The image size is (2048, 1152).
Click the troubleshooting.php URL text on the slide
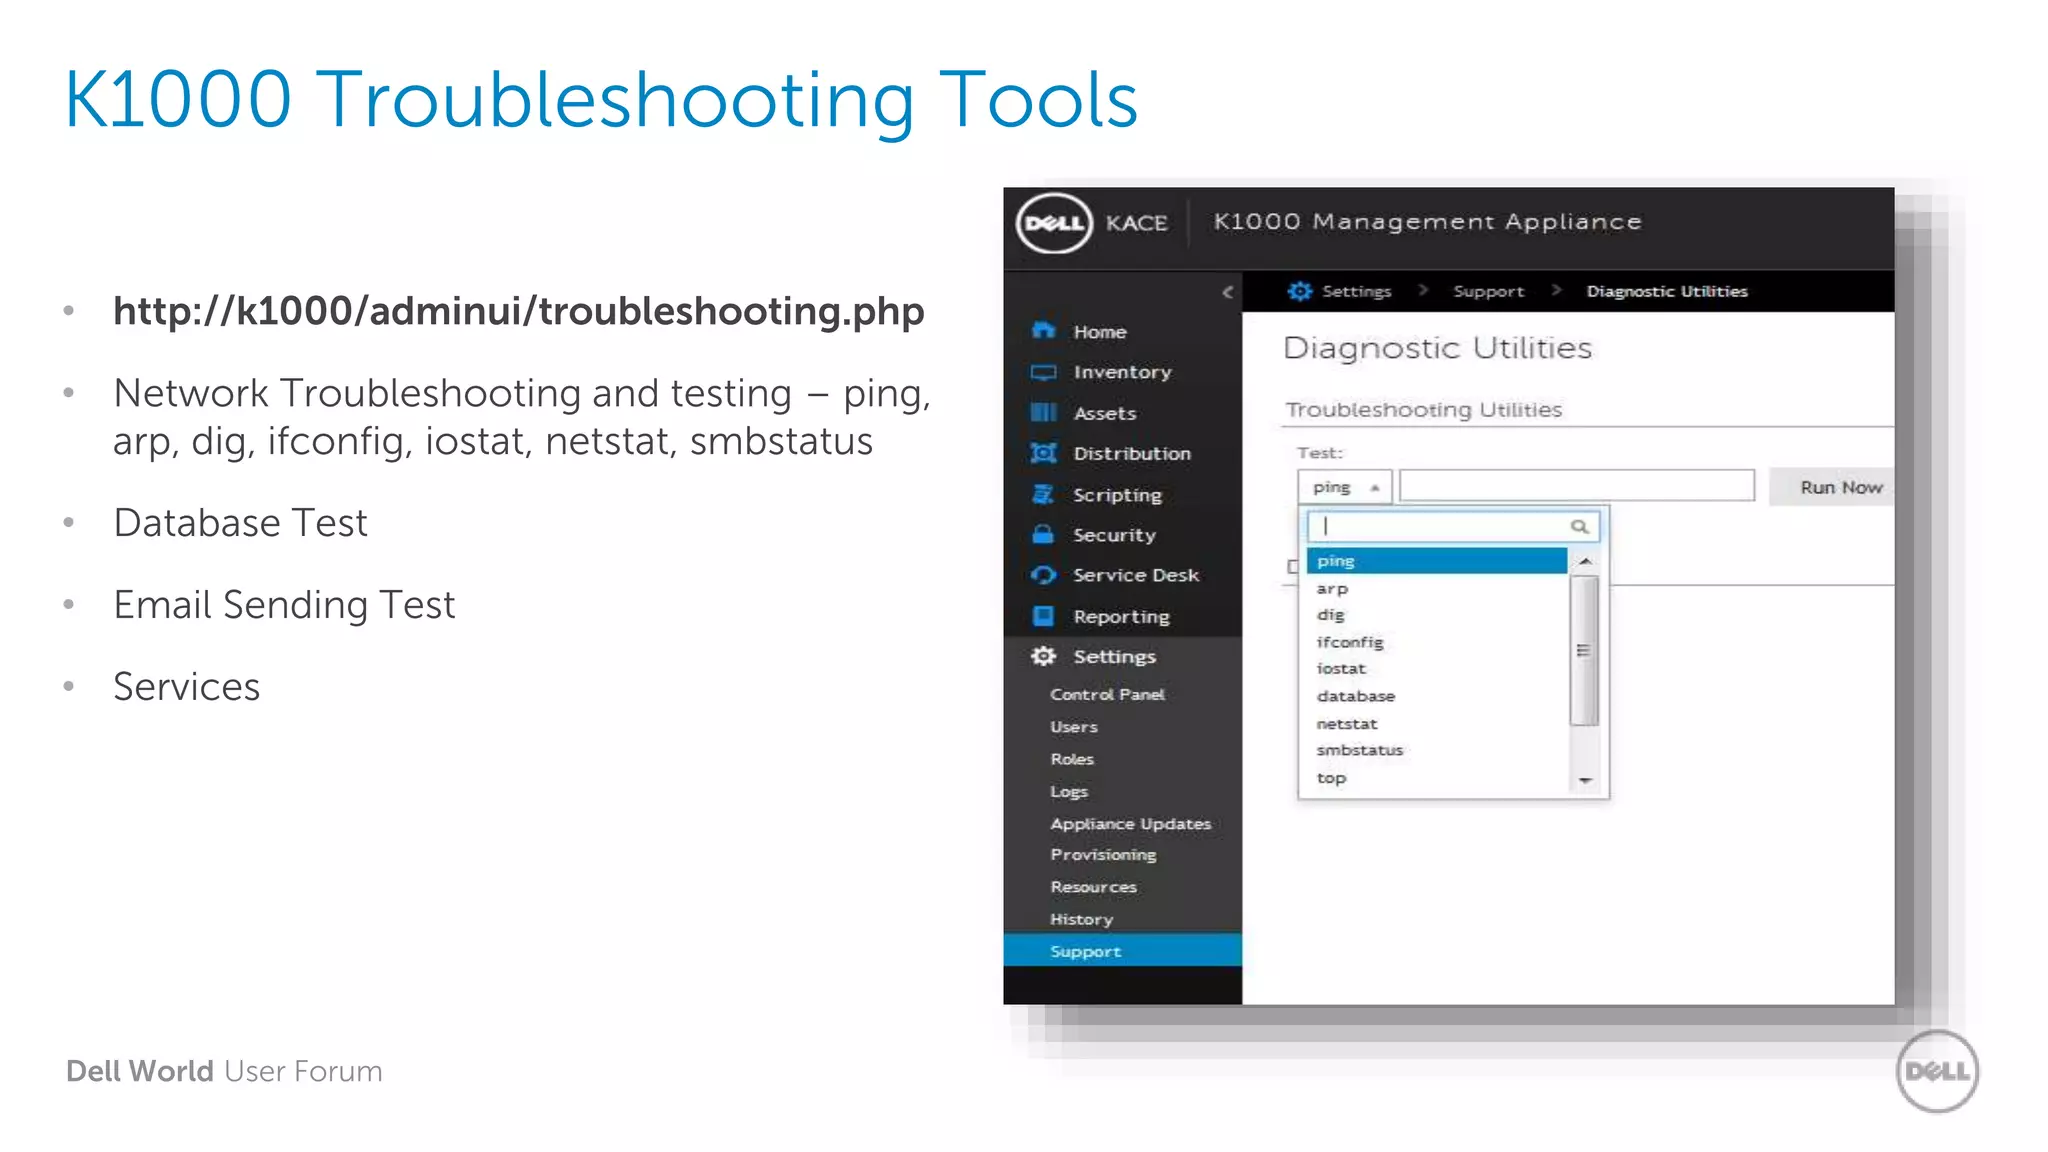[x=518, y=312]
